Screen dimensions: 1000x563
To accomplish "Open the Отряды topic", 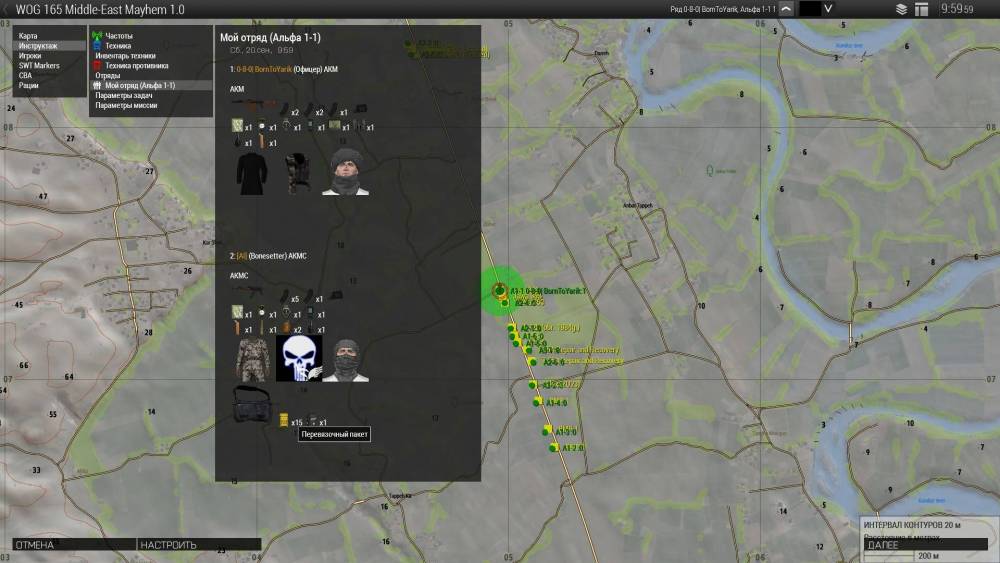I will pyautogui.click(x=108, y=75).
